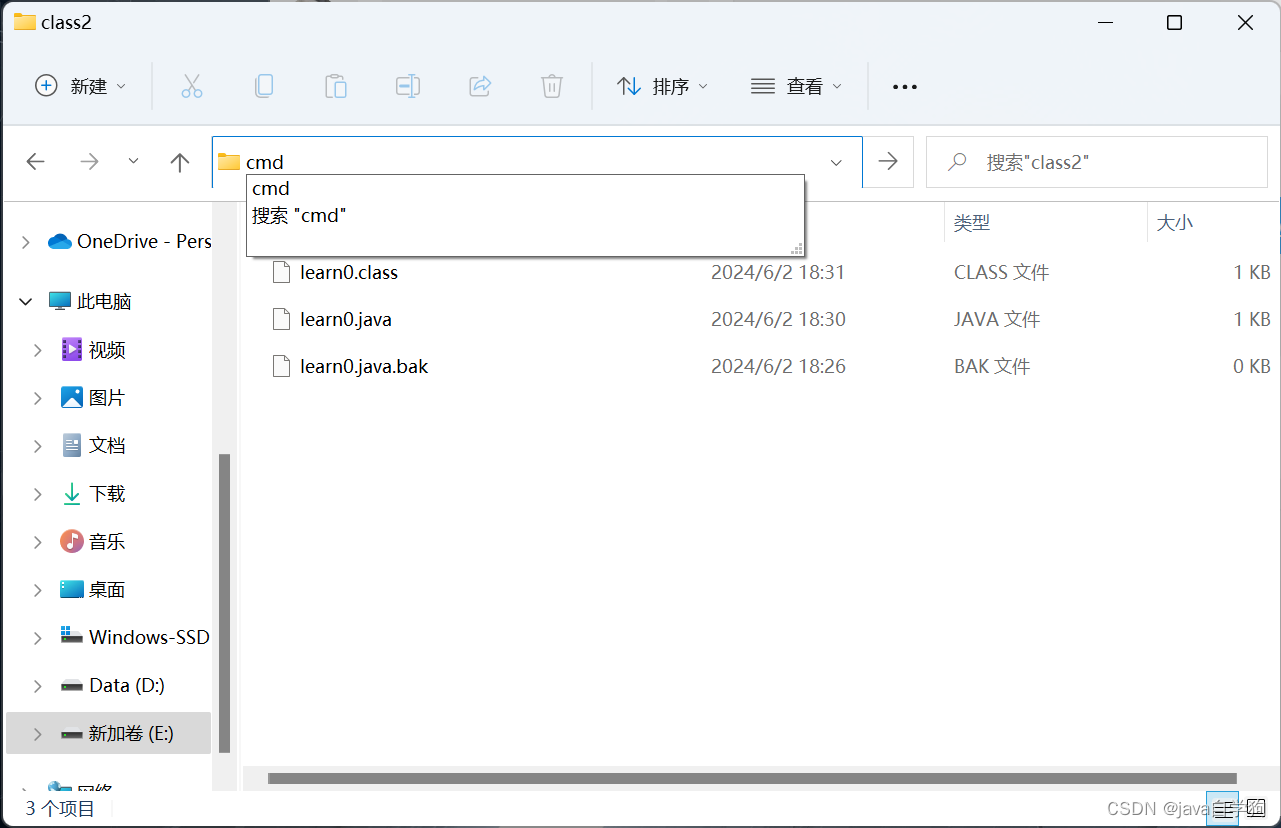The image size is (1281, 828).
Task: Expand the 桌面 tree node
Action: 38,589
